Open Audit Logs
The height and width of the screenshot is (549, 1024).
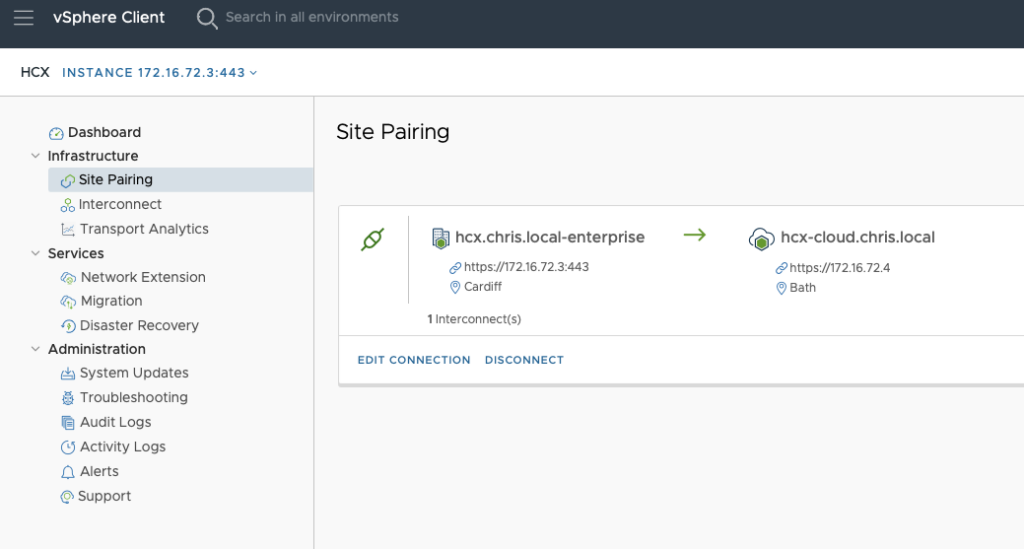pos(115,422)
